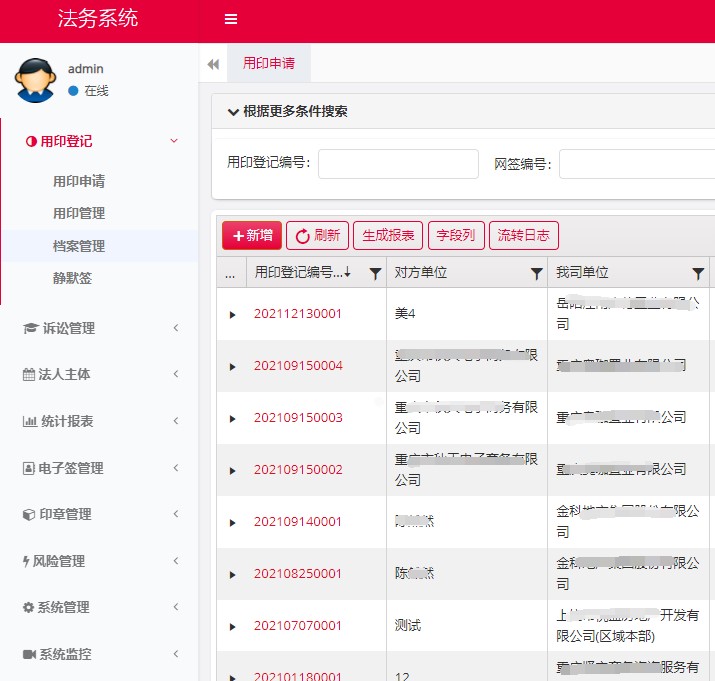Expand the 统计报表 sidebar menu
The height and width of the screenshot is (681, 715).
(100, 421)
